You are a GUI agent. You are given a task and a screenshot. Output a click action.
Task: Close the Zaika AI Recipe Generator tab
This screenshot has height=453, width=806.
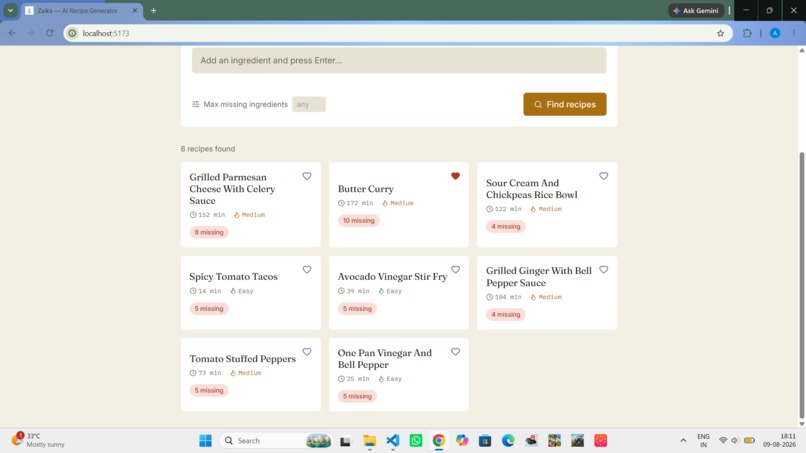[x=135, y=10]
